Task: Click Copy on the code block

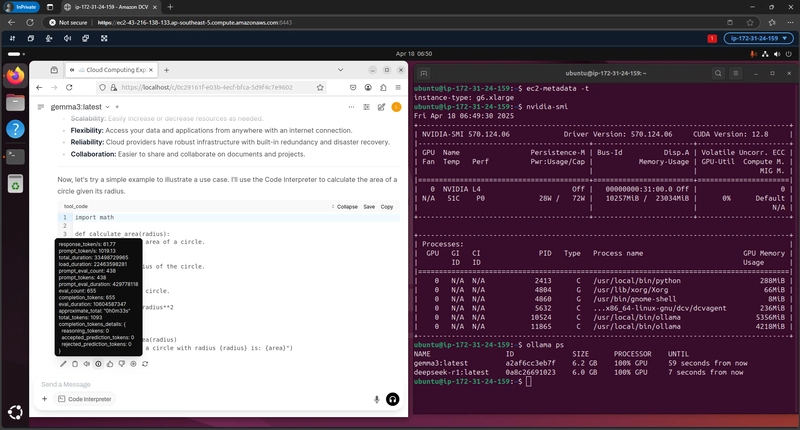Action: pyautogui.click(x=387, y=207)
